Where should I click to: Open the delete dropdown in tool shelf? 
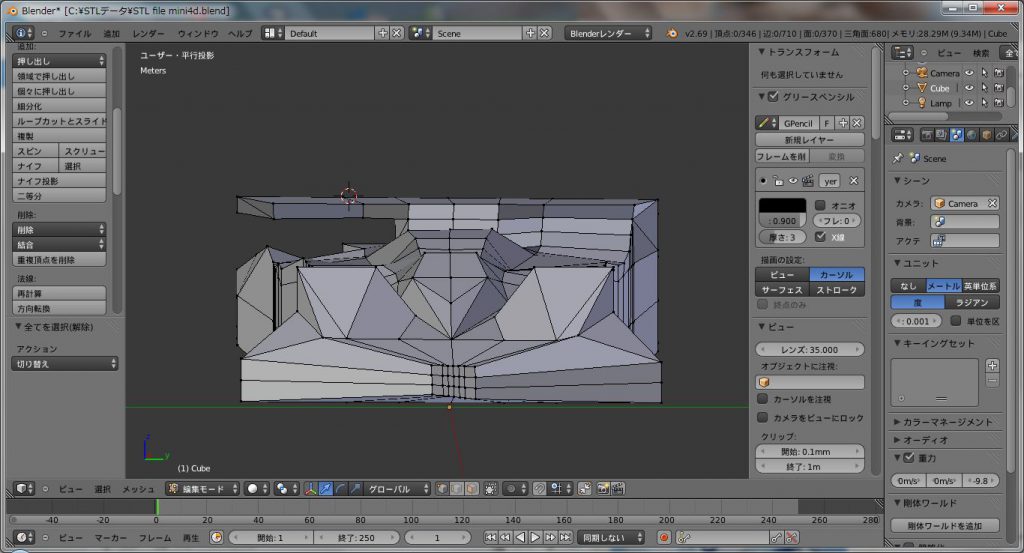click(59, 230)
